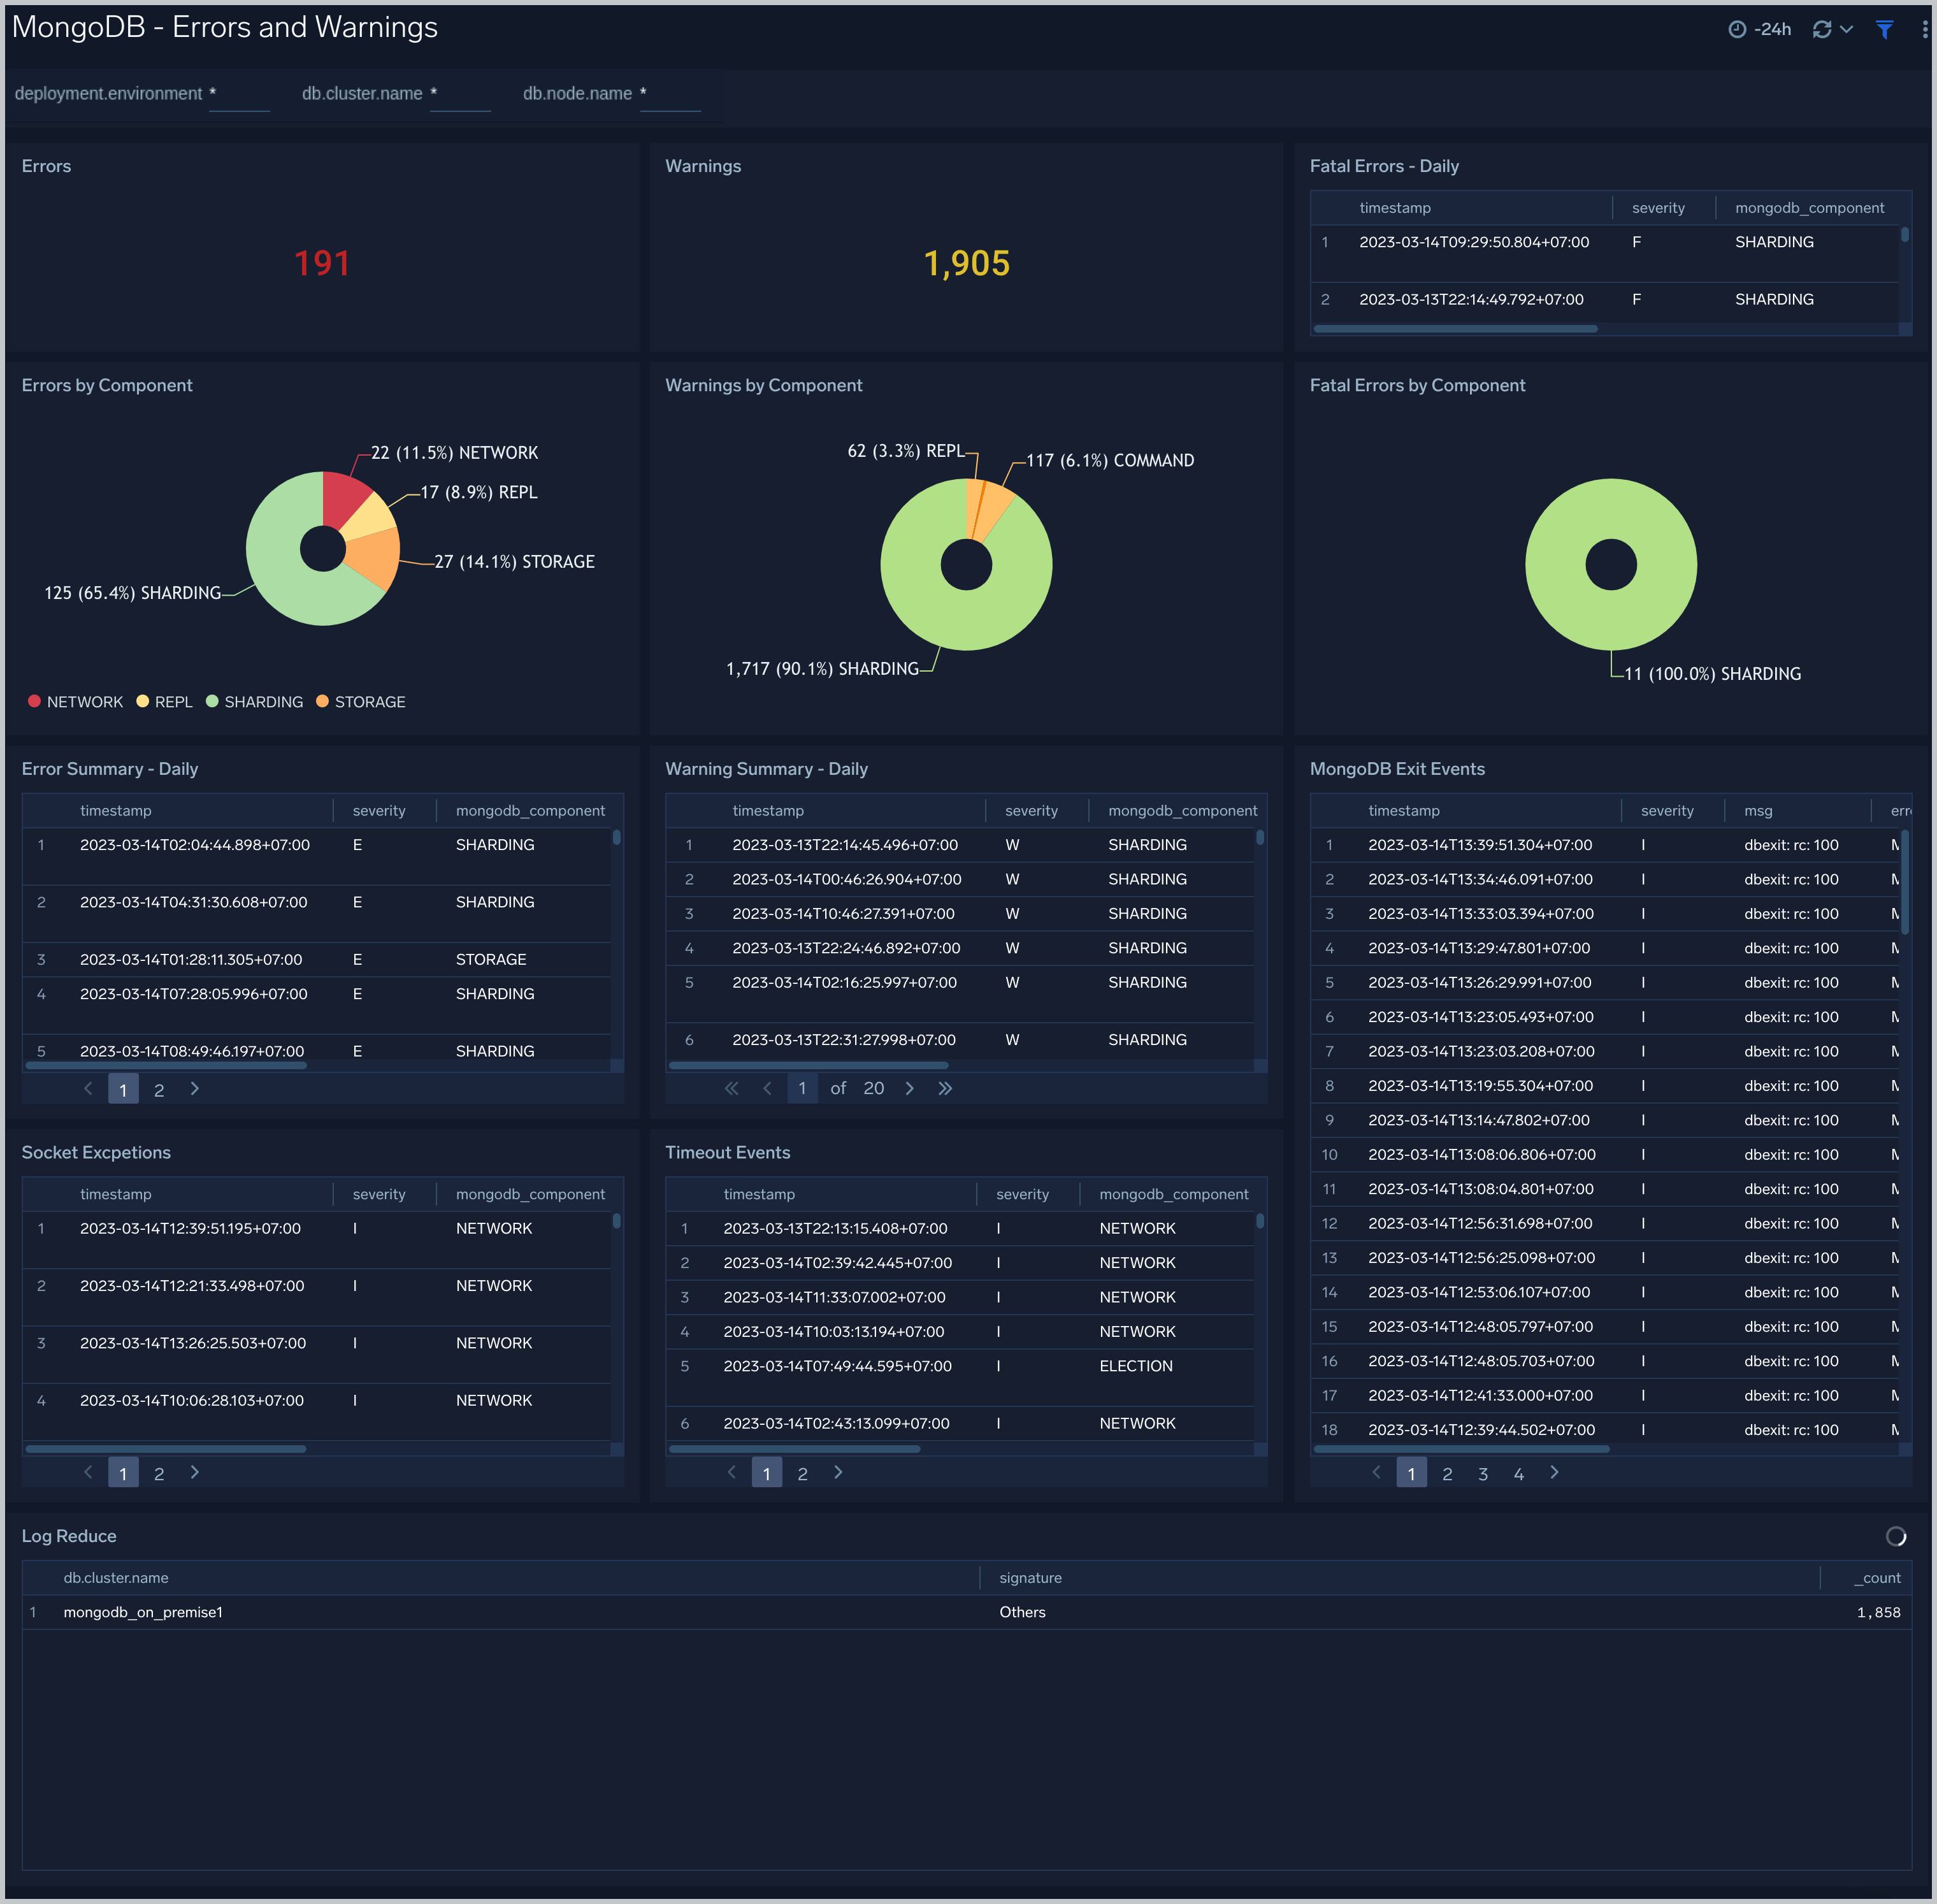Sort Warning Summary by mongodb_component column

pos(1182,811)
